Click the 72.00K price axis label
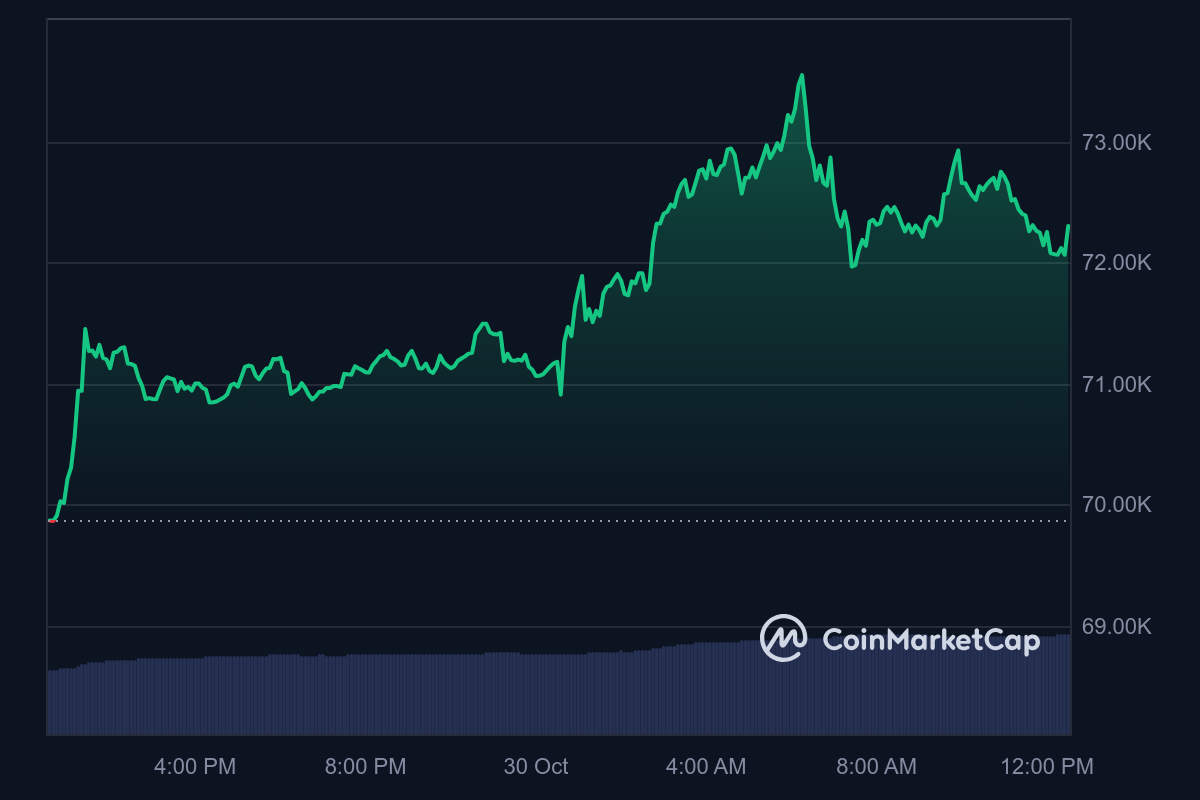The width and height of the screenshot is (1200, 800). pos(1117,263)
